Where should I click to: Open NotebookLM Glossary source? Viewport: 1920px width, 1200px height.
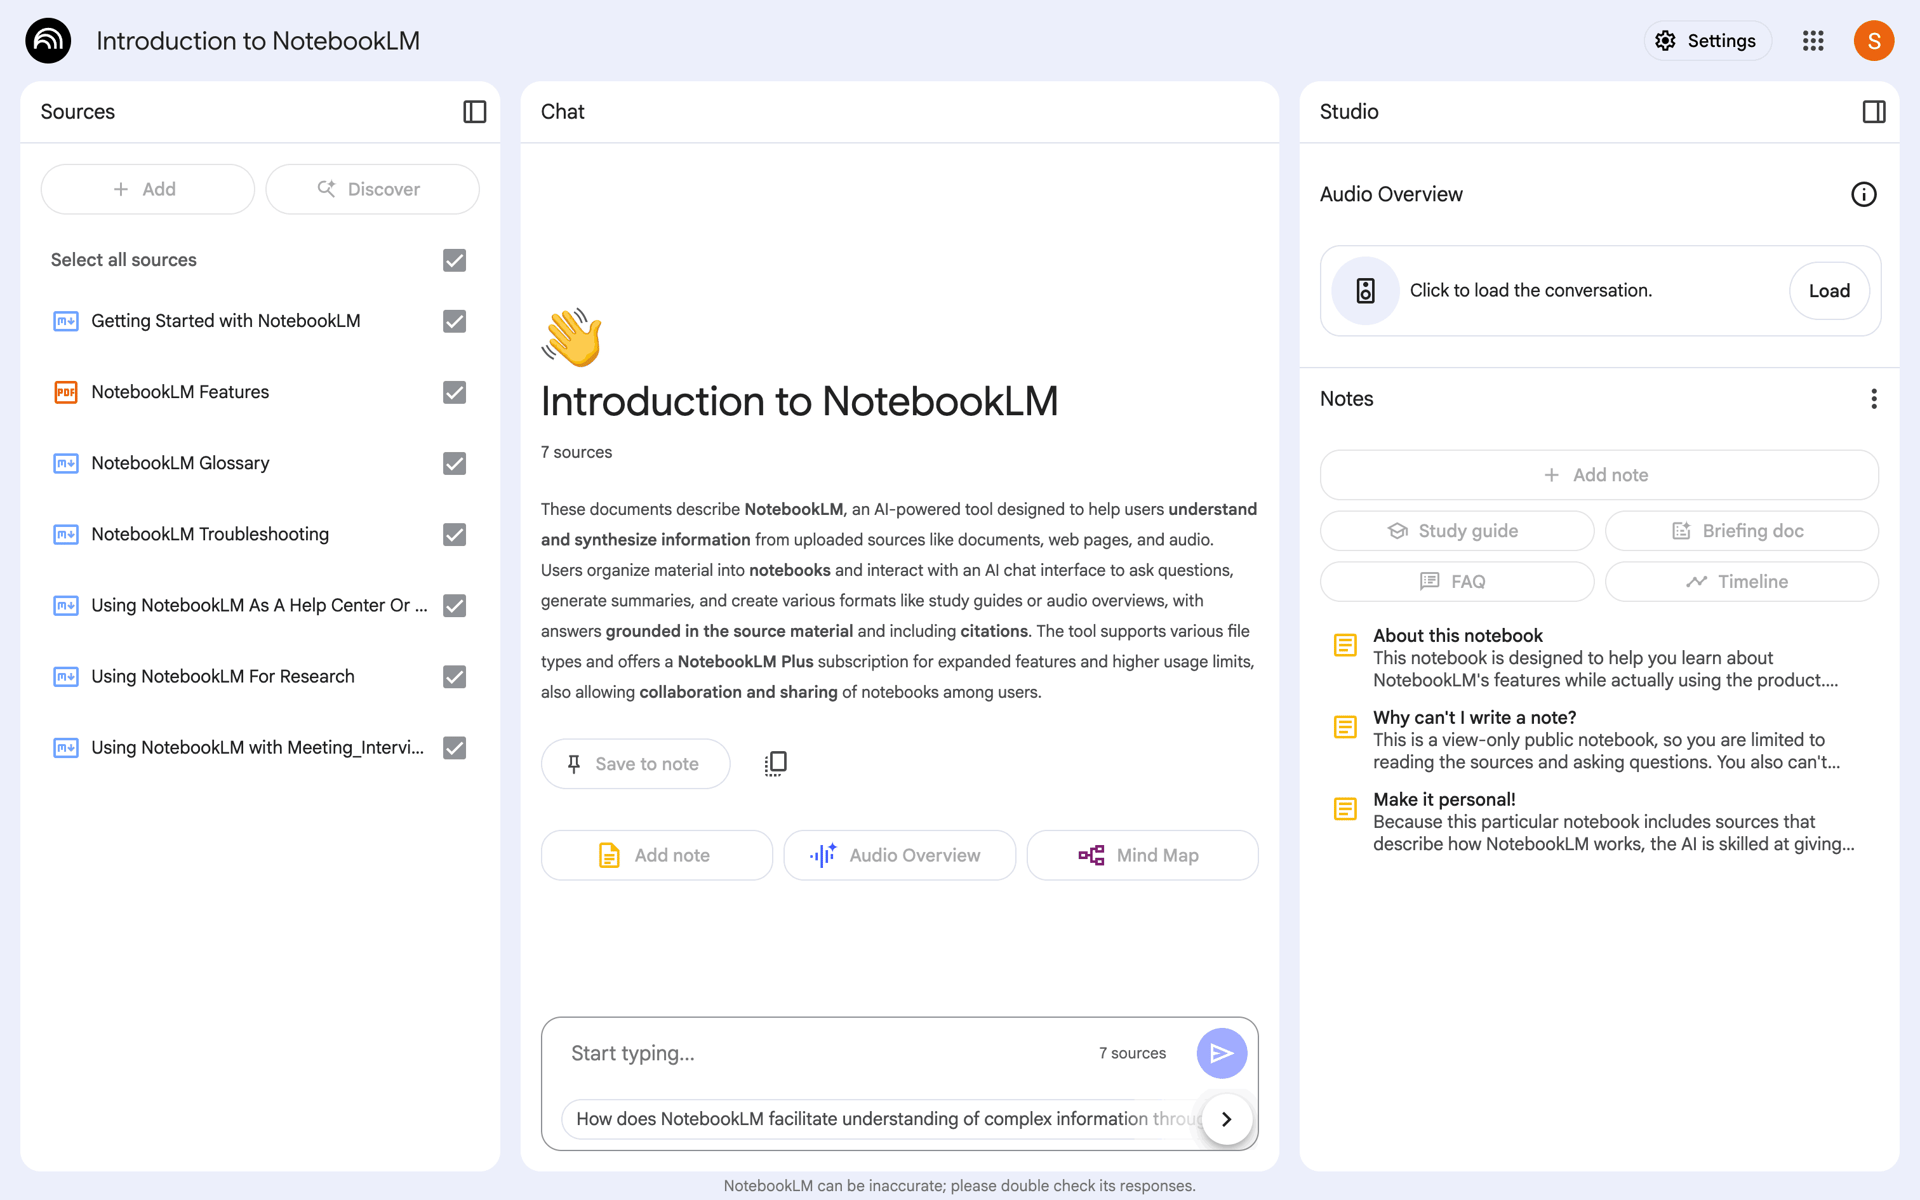click(180, 463)
